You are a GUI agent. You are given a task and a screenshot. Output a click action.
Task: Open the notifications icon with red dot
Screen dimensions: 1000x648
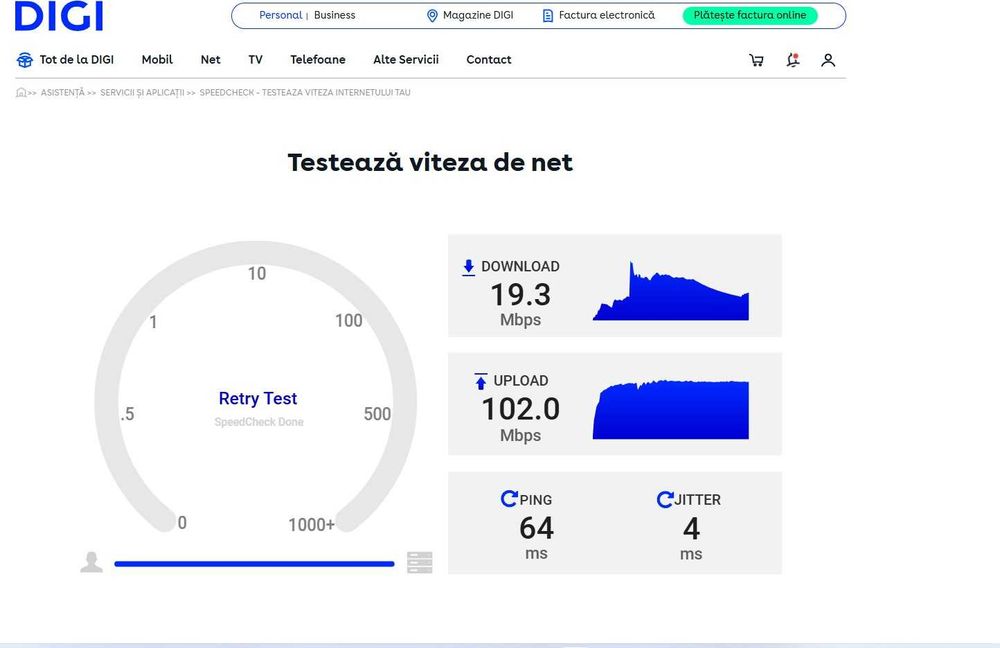tap(793, 60)
